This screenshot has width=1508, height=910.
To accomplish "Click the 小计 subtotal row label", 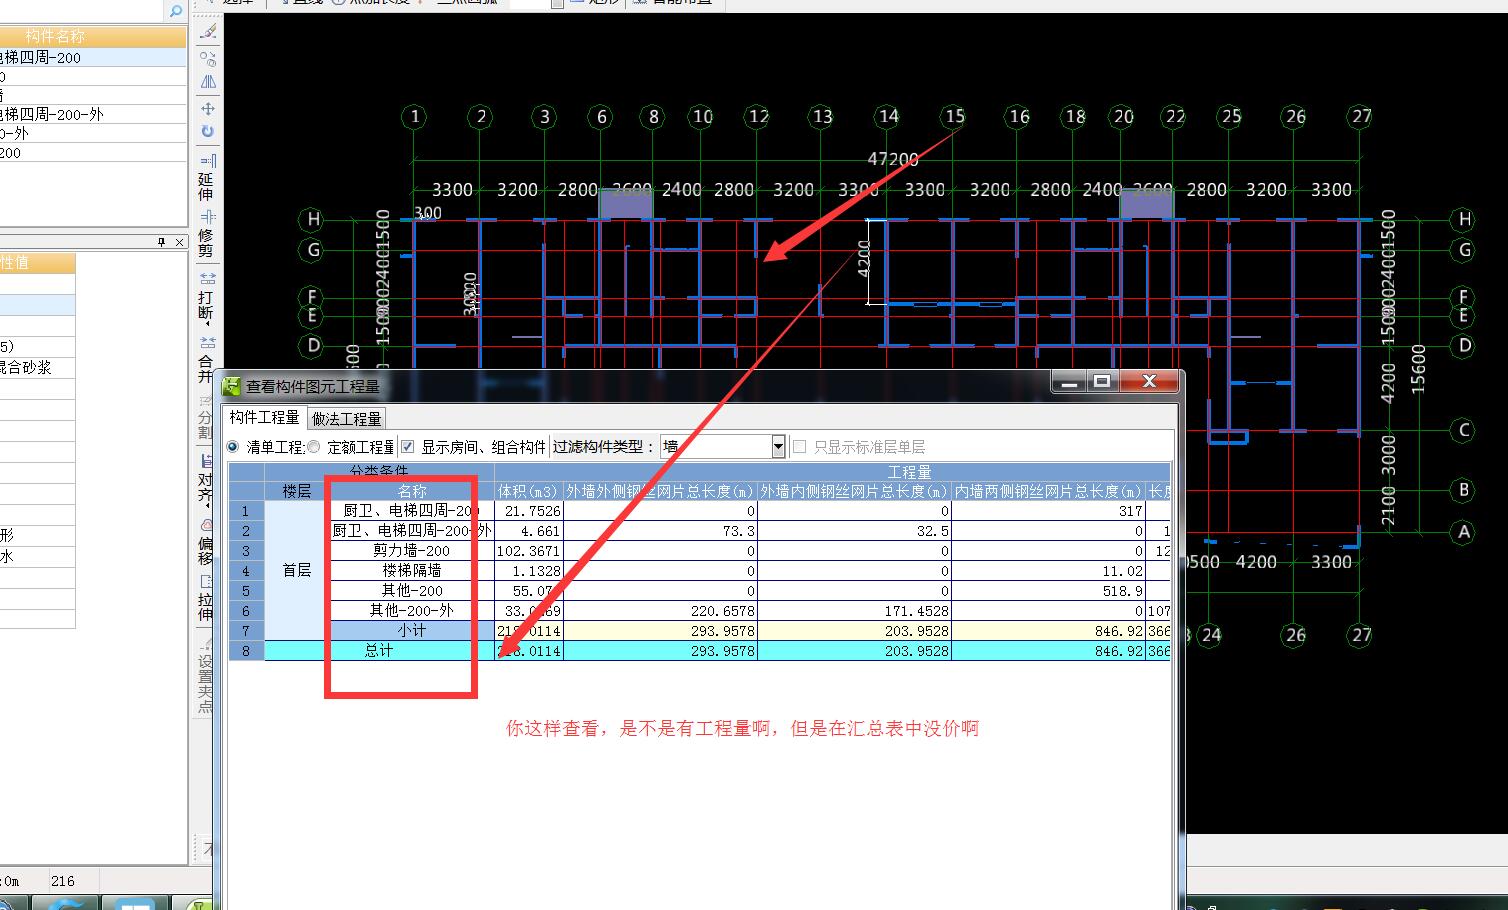I will click(x=412, y=631).
